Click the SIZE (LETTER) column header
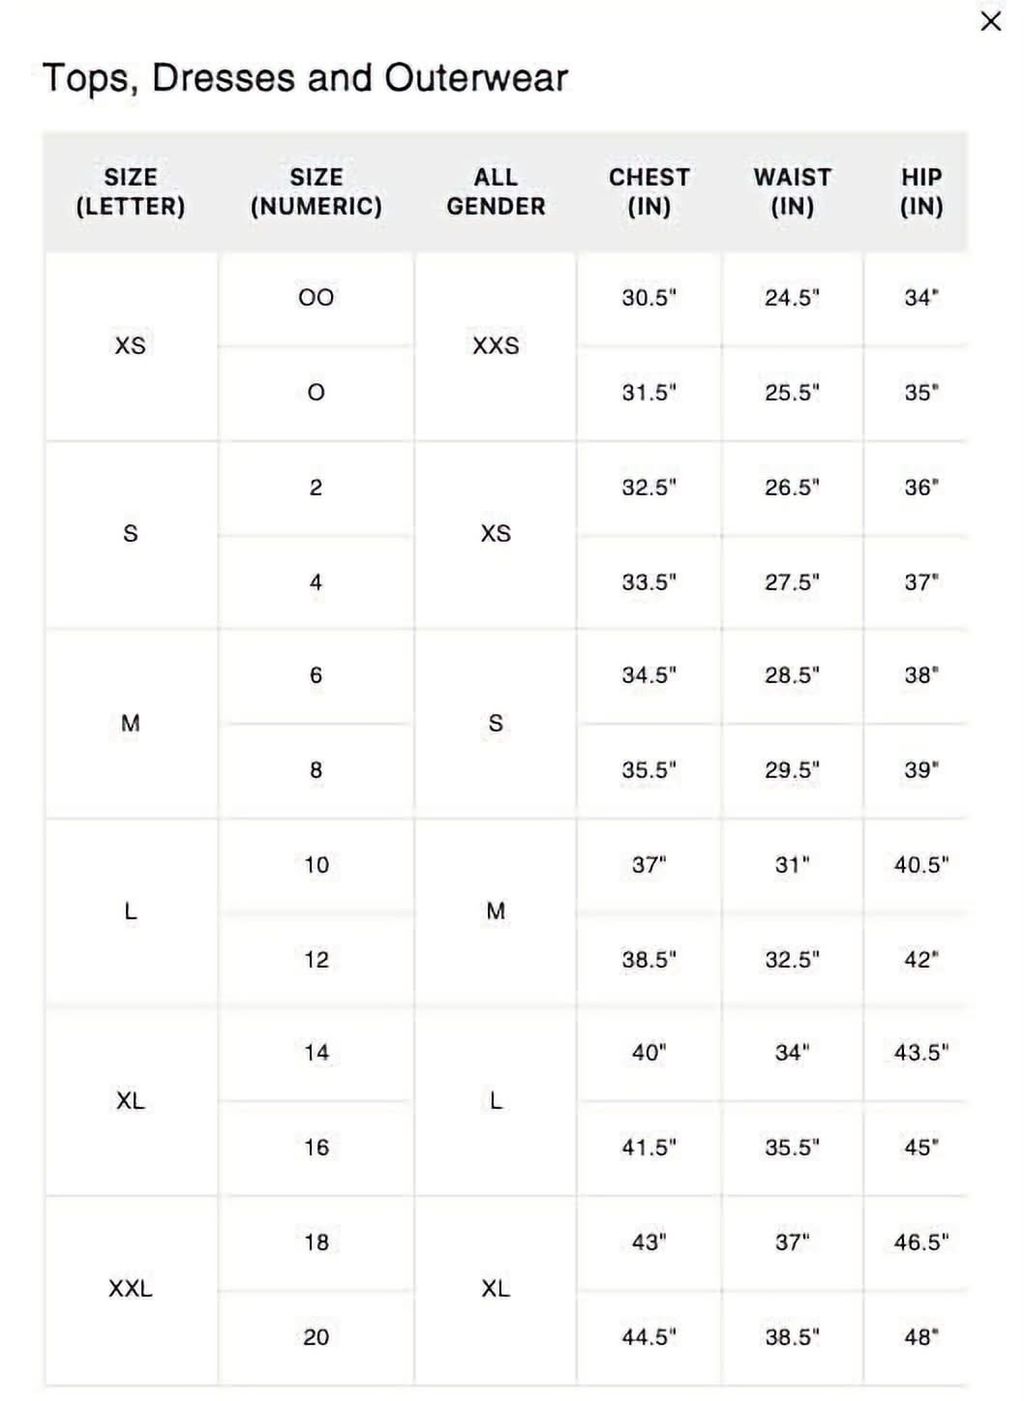The height and width of the screenshot is (1401, 1024). coord(131,192)
